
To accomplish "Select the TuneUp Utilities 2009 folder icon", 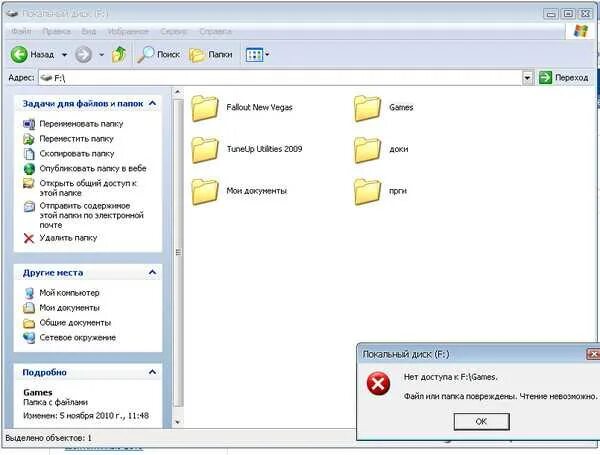I will pyautogui.click(x=205, y=150).
